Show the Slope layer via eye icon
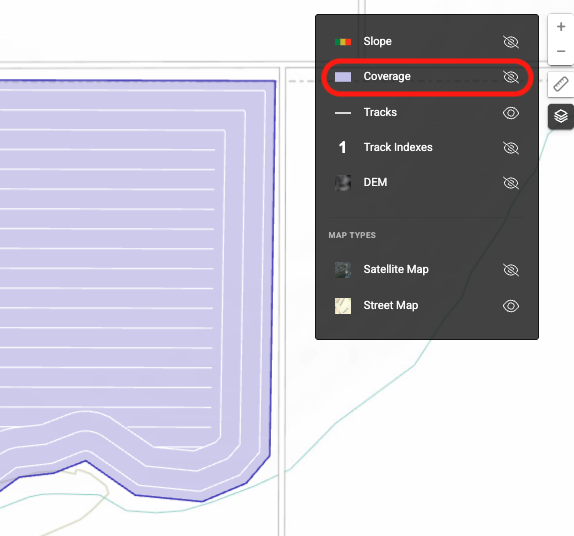The width and height of the screenshot is (574, 536). [511, 42]
